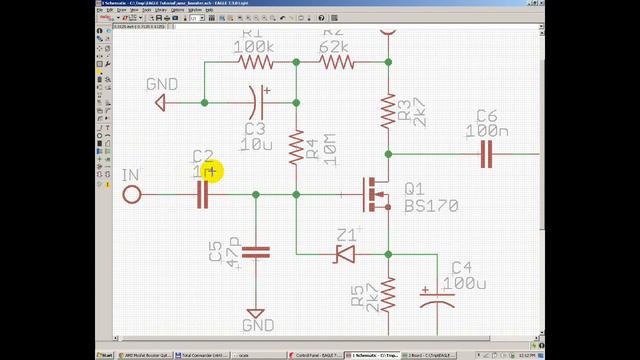Viewport: 640px width, 360px height.
Task: Click the Z1 zener diode symbol
Action: click(x=345, y=254)
